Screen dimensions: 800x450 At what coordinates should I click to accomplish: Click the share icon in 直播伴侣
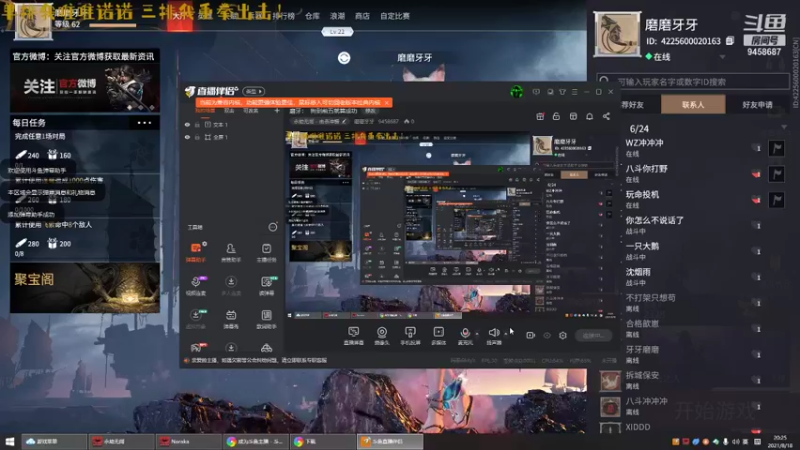[606, 116]
